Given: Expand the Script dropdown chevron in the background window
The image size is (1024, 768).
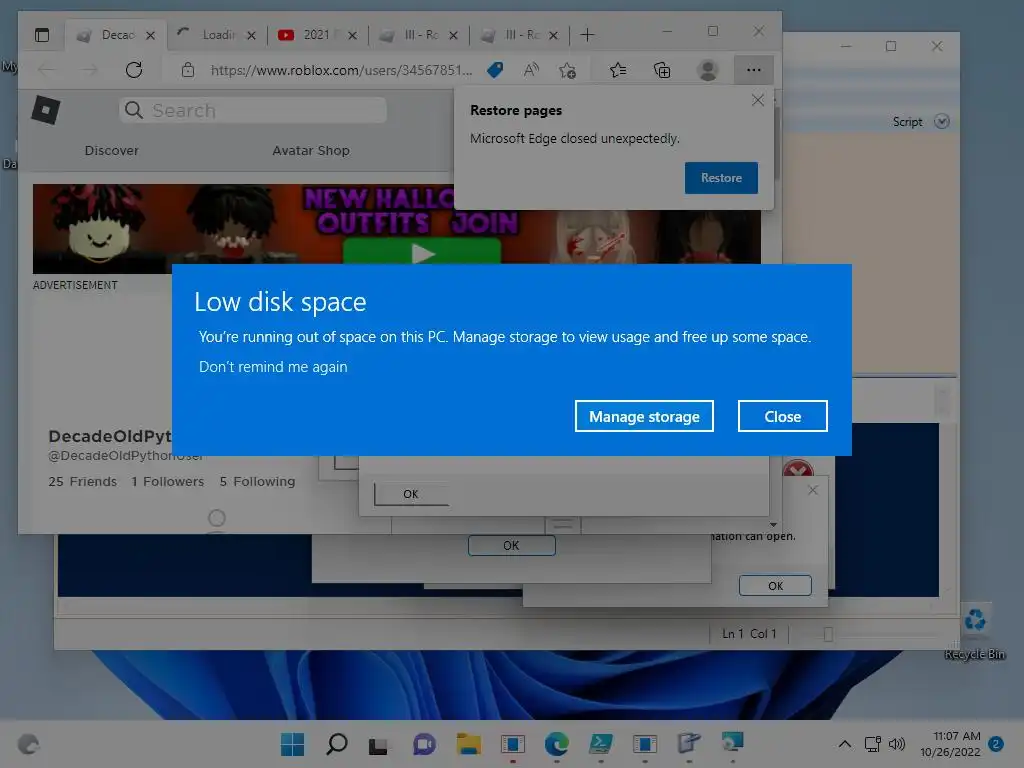Looking at the screenshot, I should pos(942,121).
